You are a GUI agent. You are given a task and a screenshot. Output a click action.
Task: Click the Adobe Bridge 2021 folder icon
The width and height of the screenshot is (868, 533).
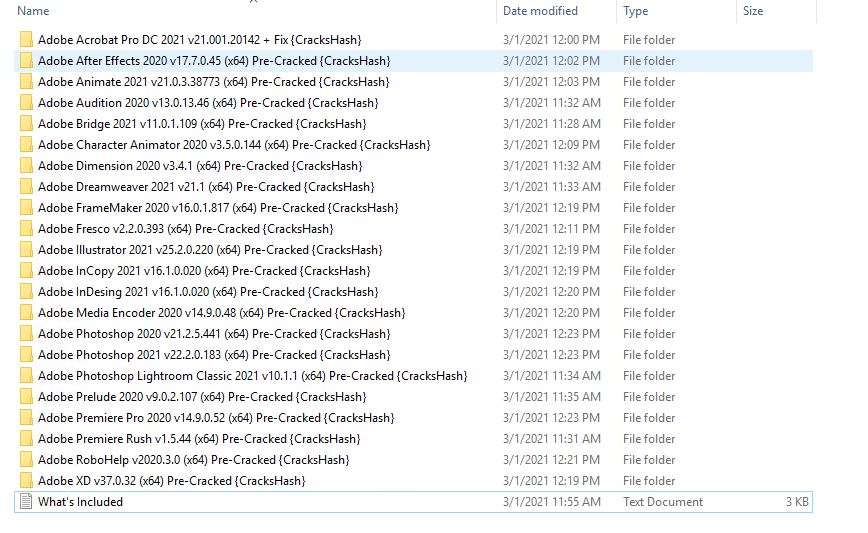click(26, 124)
